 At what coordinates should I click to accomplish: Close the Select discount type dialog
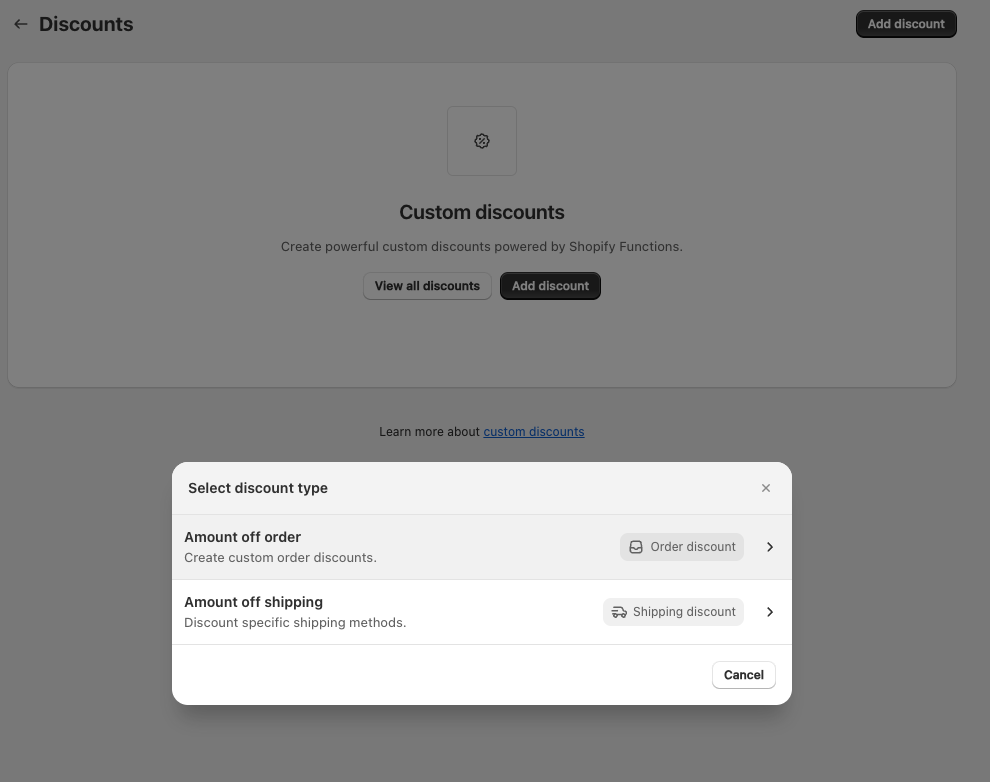point(766,488)
